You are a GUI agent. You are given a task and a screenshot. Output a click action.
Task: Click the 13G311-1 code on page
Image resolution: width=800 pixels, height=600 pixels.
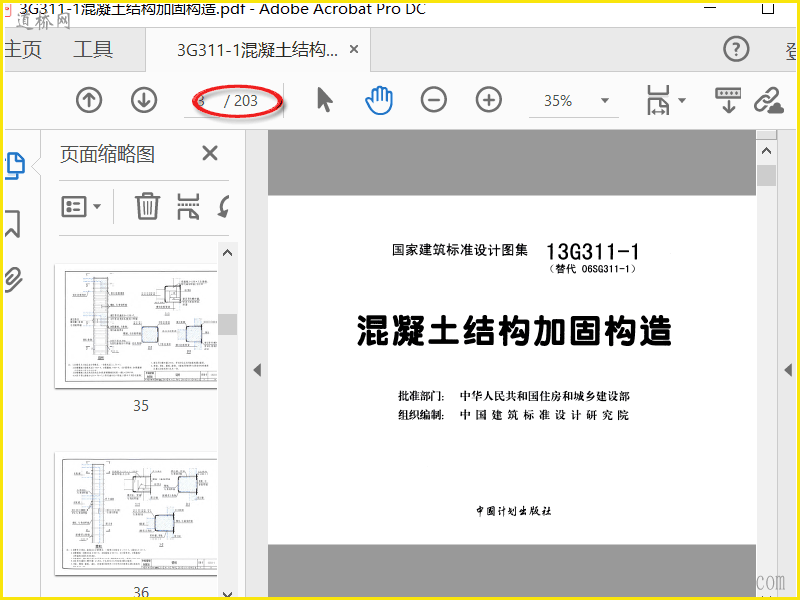pyautogui.click(x=592, y=252)
